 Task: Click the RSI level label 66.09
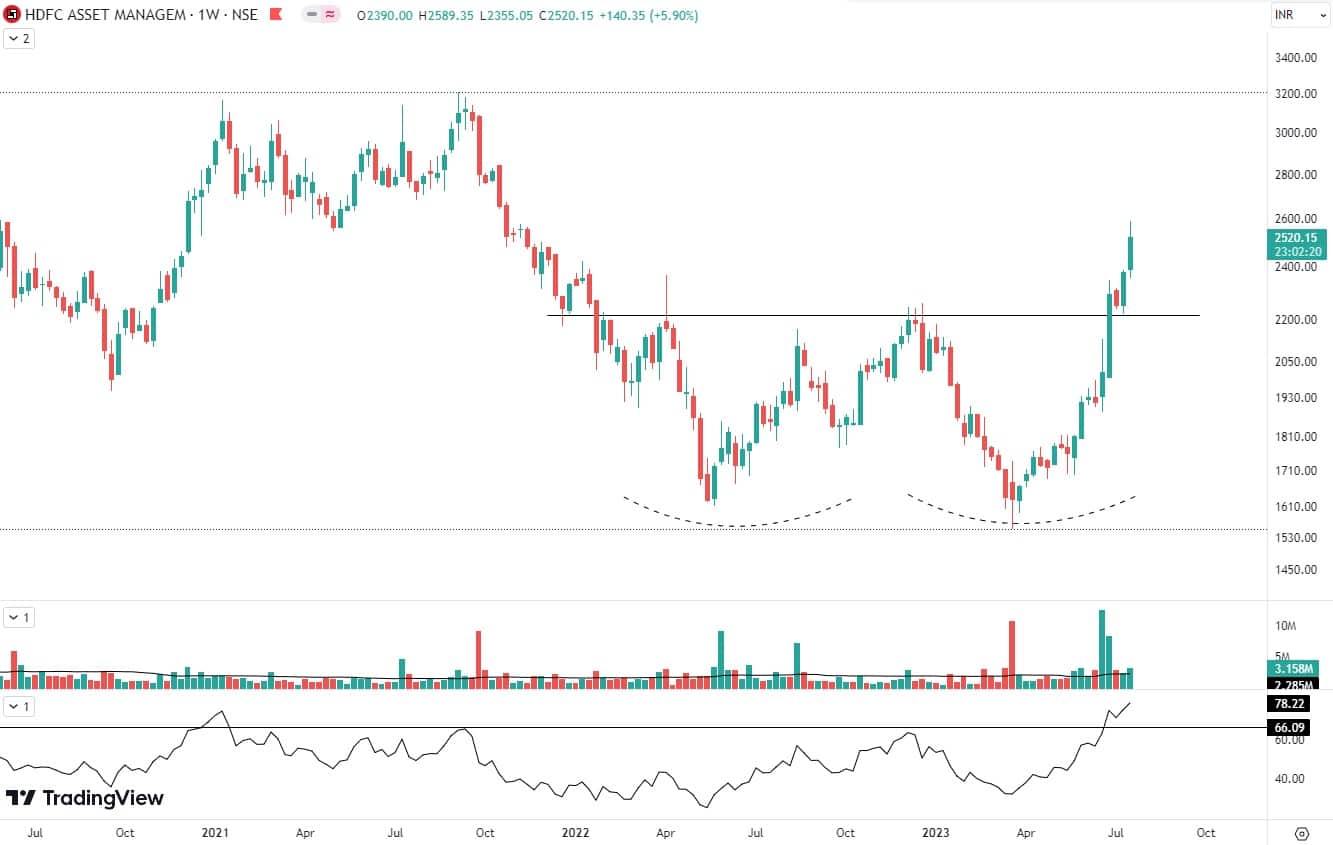pos(1296,727)
